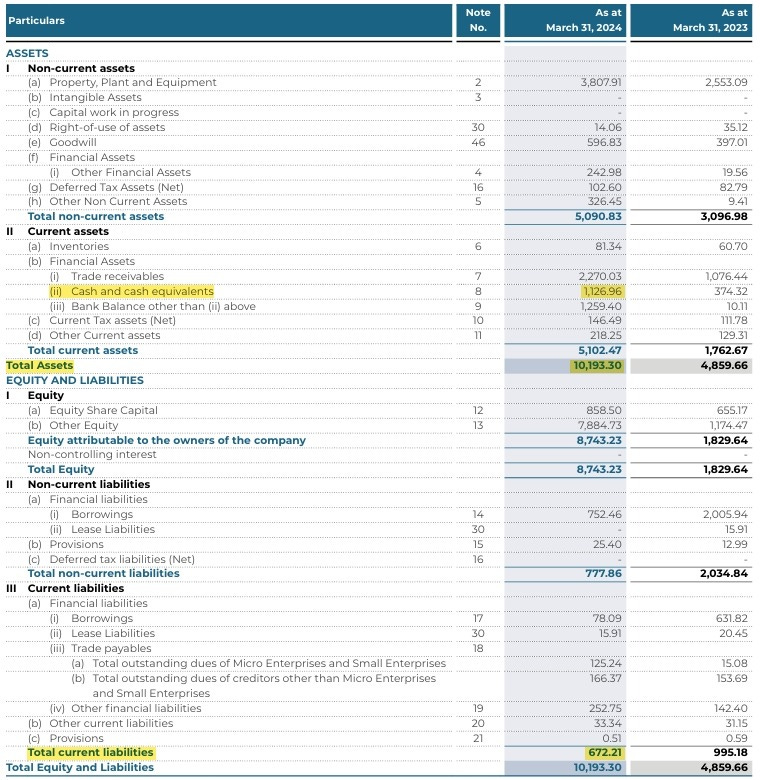Select the 'As at March 31, 2023' header
Viewport: 760px width, 780px height.
[691, 20]
